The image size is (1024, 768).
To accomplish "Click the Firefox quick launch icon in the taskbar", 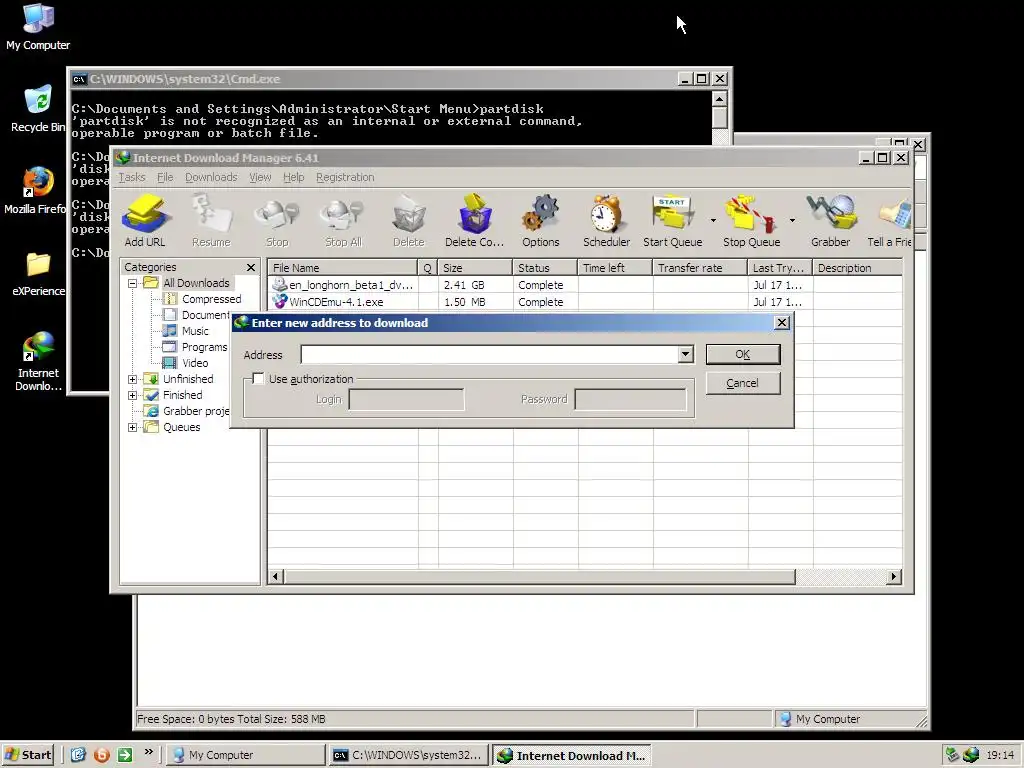I will (101, 755).
